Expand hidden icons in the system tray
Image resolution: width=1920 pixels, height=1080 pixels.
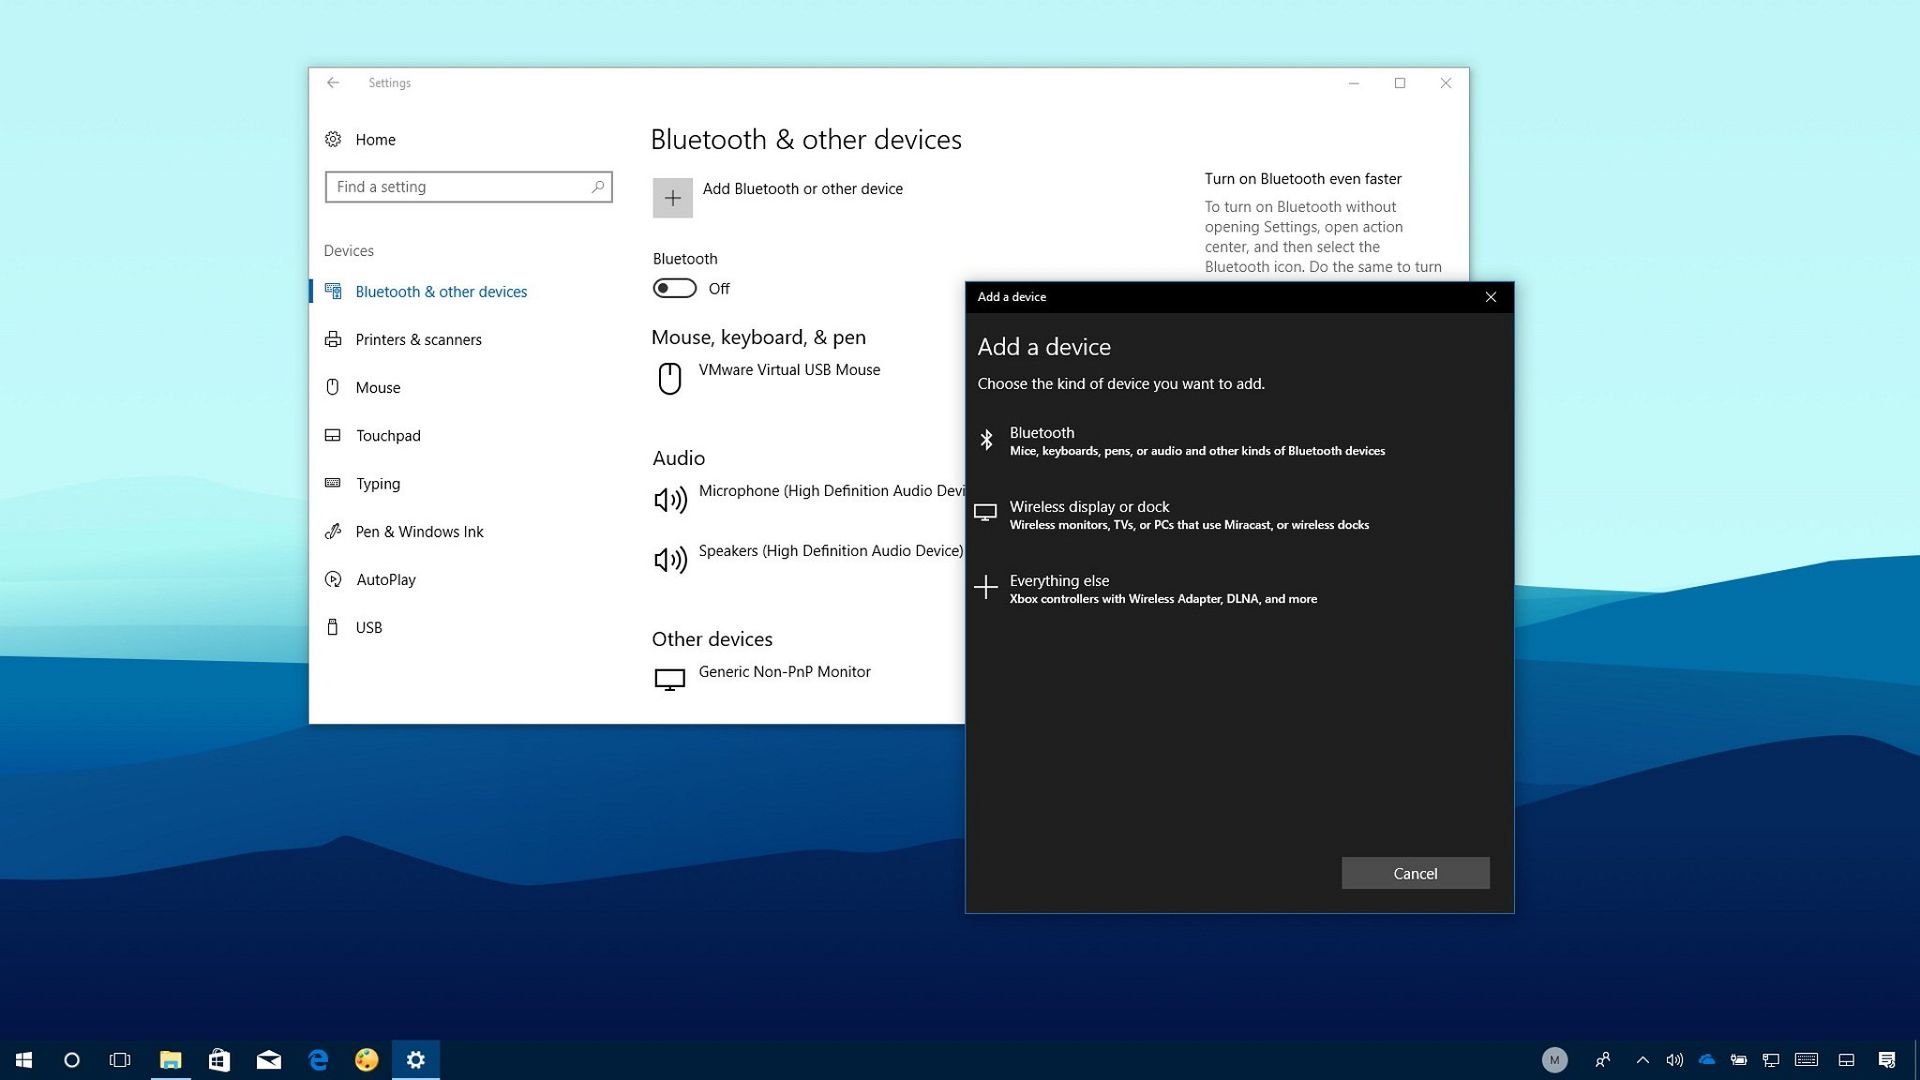click(x=1641, y=1060)
